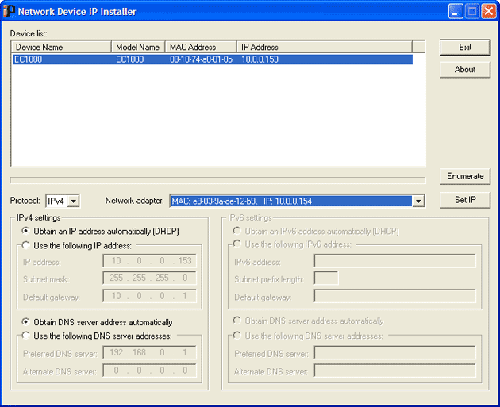Choose Obtain DNS server address automatically
500x407 pixels.
pos(26,322)
